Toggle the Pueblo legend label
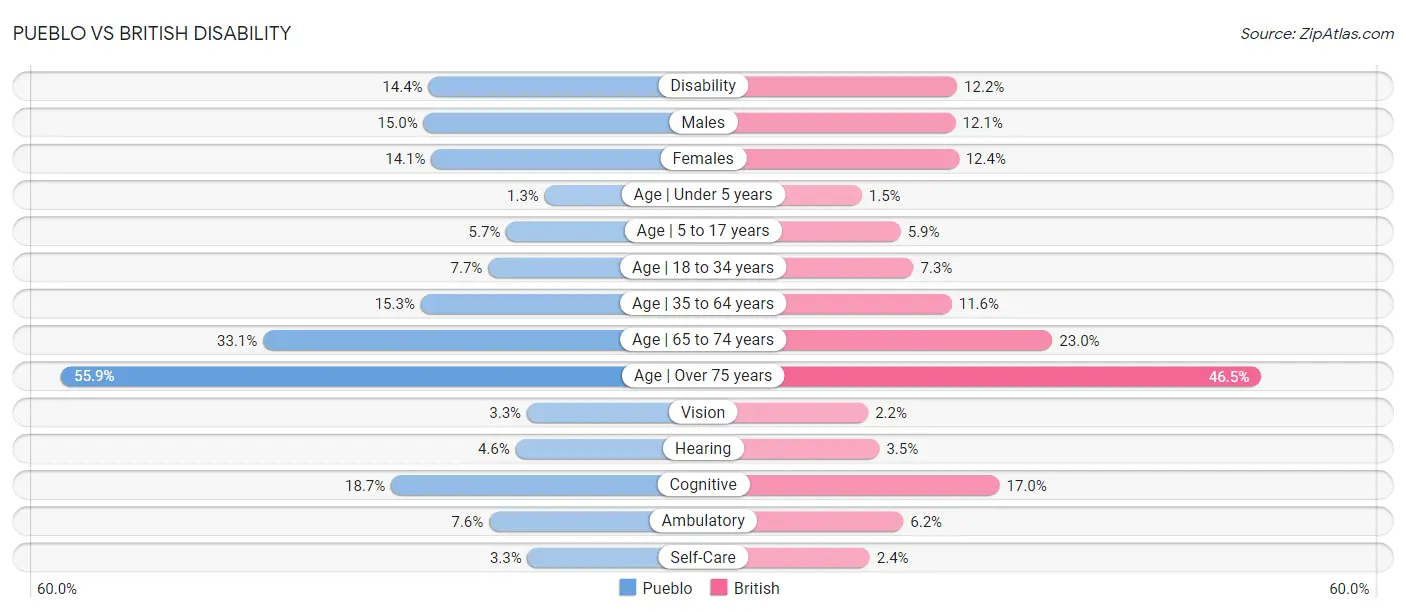The image size is (1406, 612). 667,588
